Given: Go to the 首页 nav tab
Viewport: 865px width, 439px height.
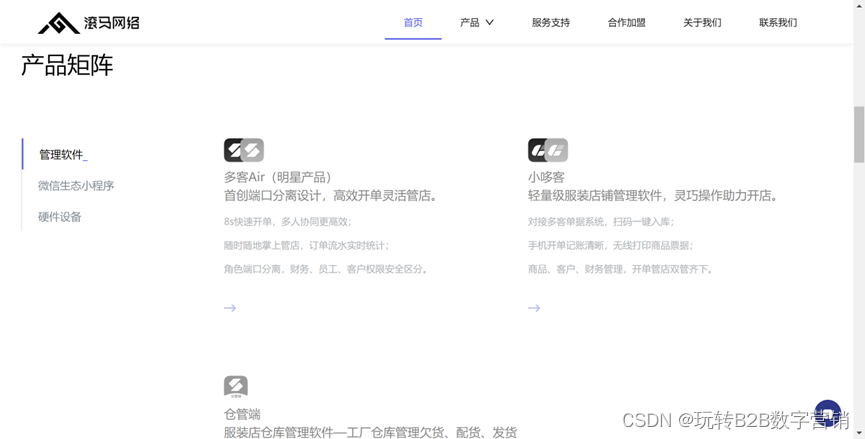Looking at the screenshot, I should pyautogui.click(x=413, y=23).
